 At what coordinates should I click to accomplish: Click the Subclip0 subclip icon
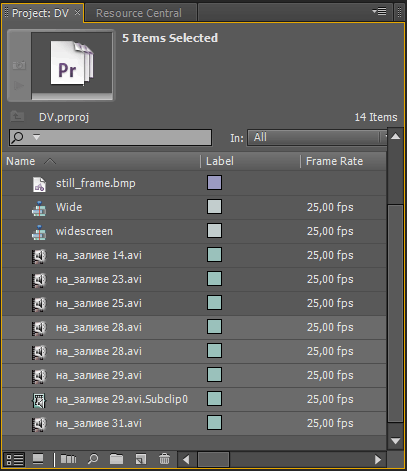point(39,400)
